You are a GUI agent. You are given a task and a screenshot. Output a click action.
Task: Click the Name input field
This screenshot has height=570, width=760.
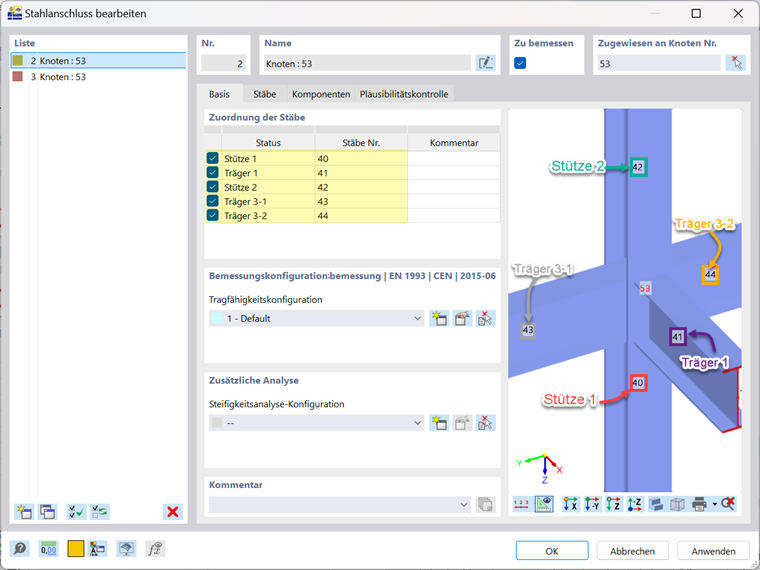(x=367, y=63)
